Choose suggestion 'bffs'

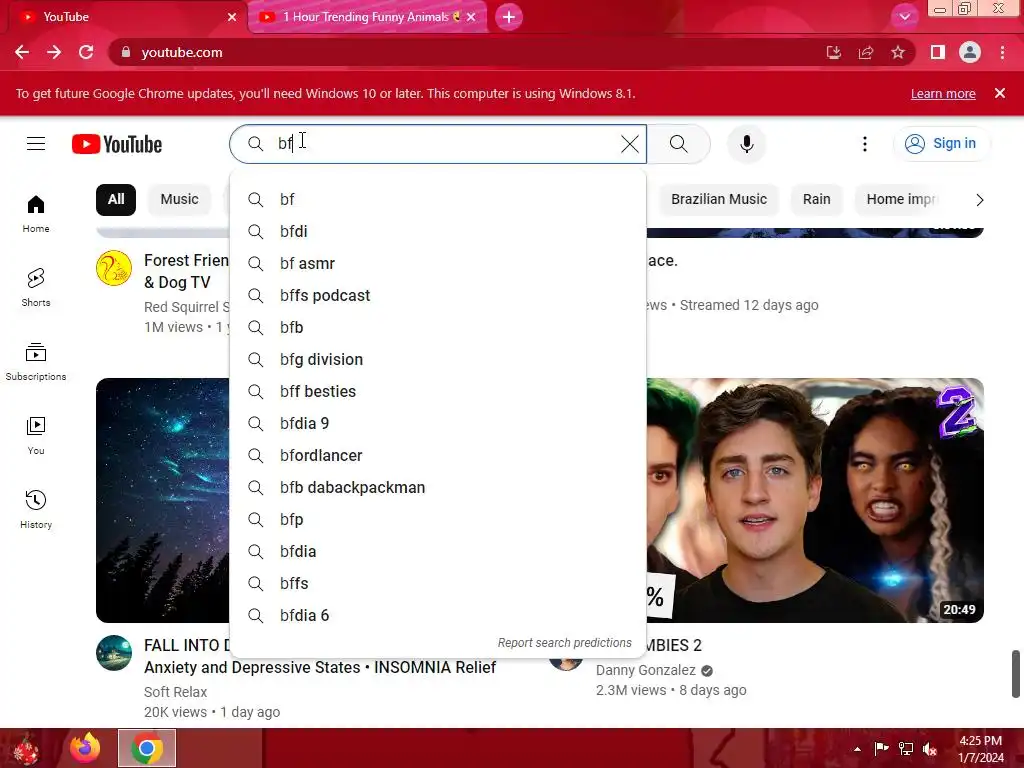pos(438,583)
